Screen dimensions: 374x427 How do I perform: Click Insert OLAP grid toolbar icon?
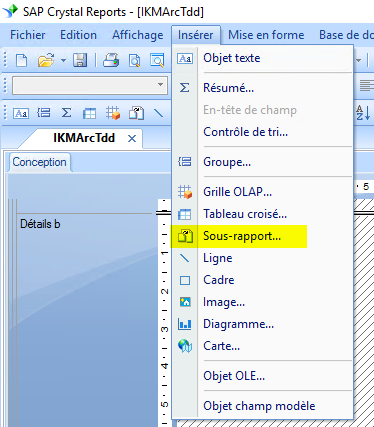point(113,113)
